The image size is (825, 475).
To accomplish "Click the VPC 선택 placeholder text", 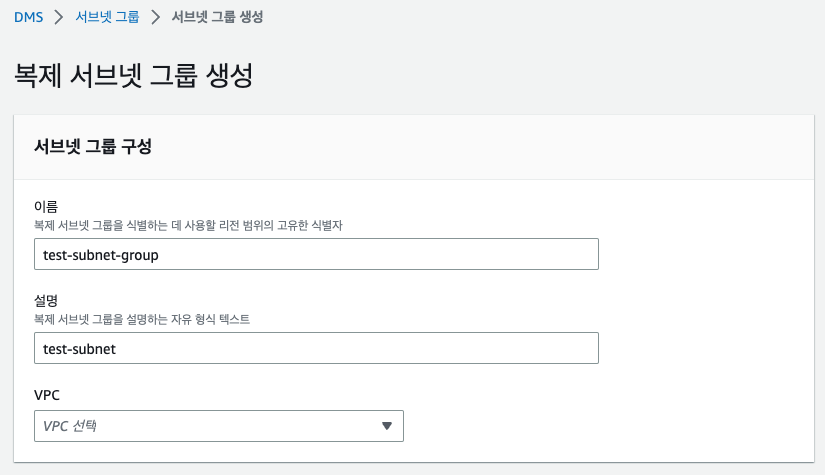I will coord(76,426).
